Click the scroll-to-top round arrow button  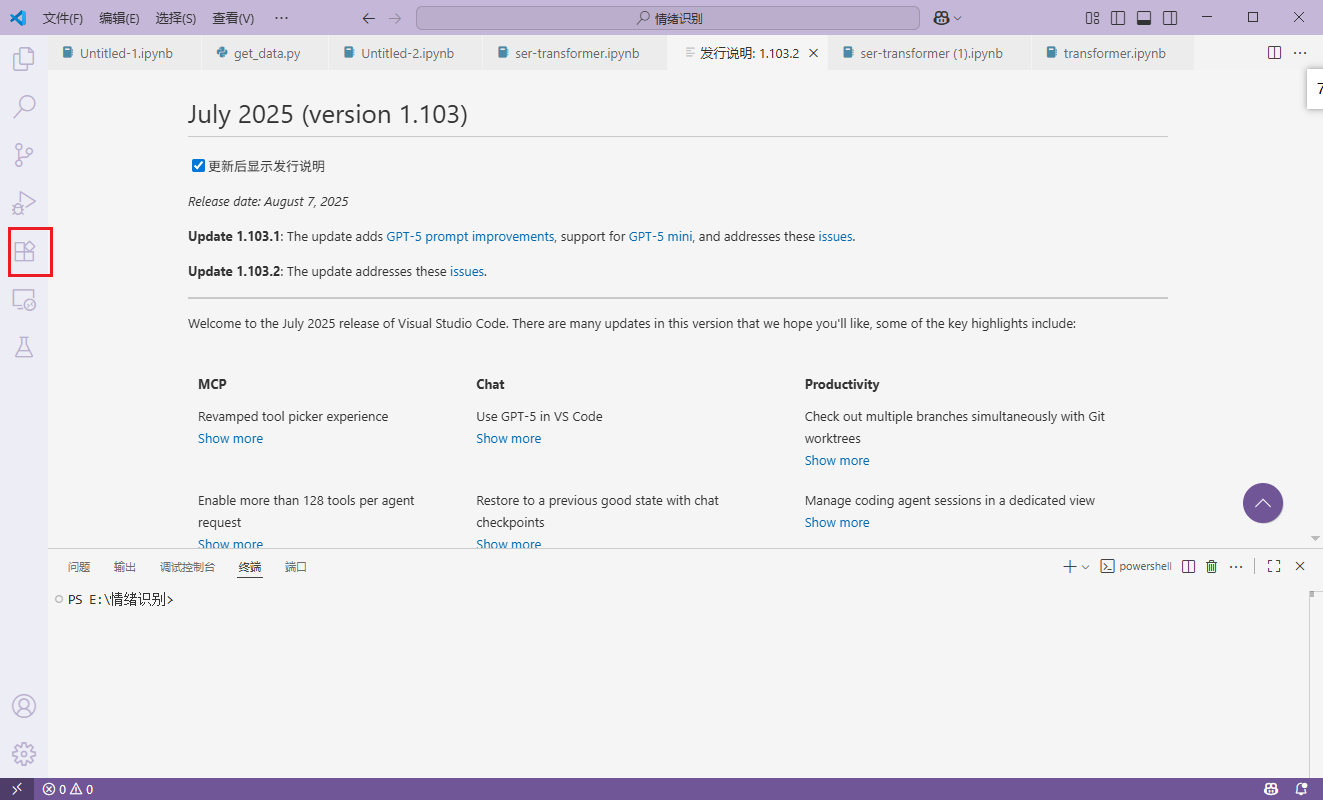1263,503
